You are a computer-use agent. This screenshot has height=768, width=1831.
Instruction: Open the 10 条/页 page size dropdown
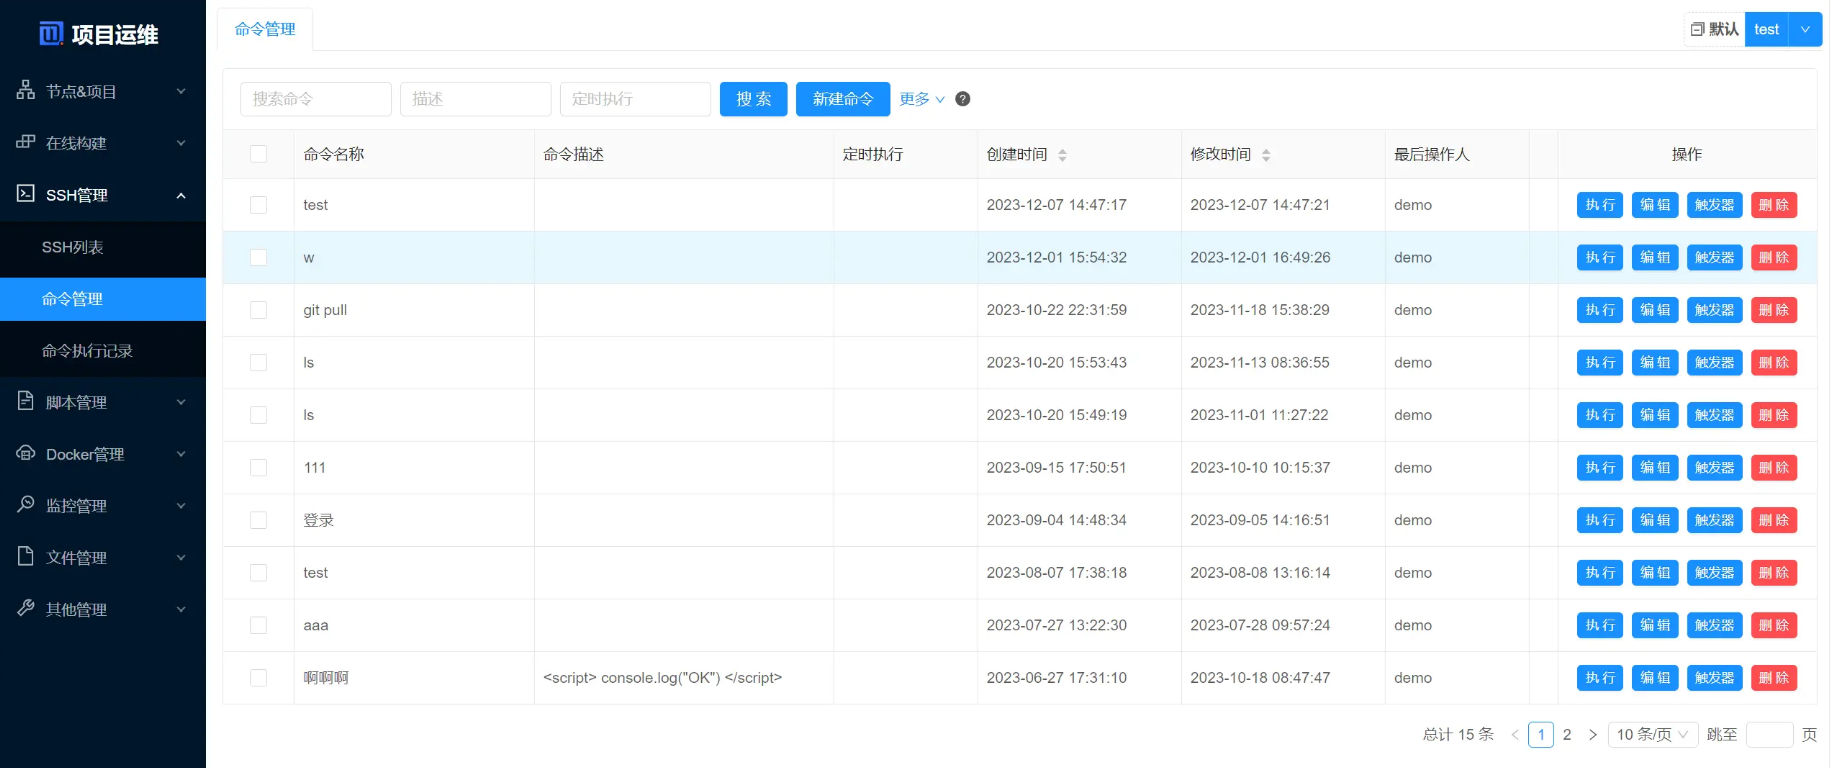[1653, 735]
